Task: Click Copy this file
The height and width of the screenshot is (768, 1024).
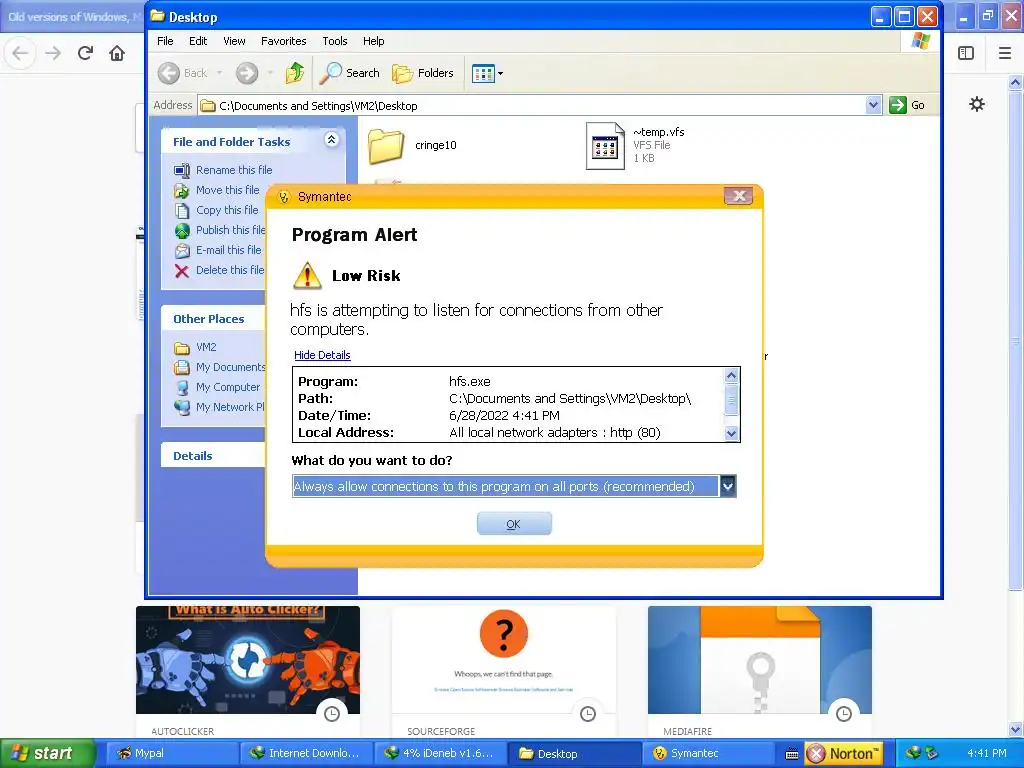Action: [x=227, y=210]
